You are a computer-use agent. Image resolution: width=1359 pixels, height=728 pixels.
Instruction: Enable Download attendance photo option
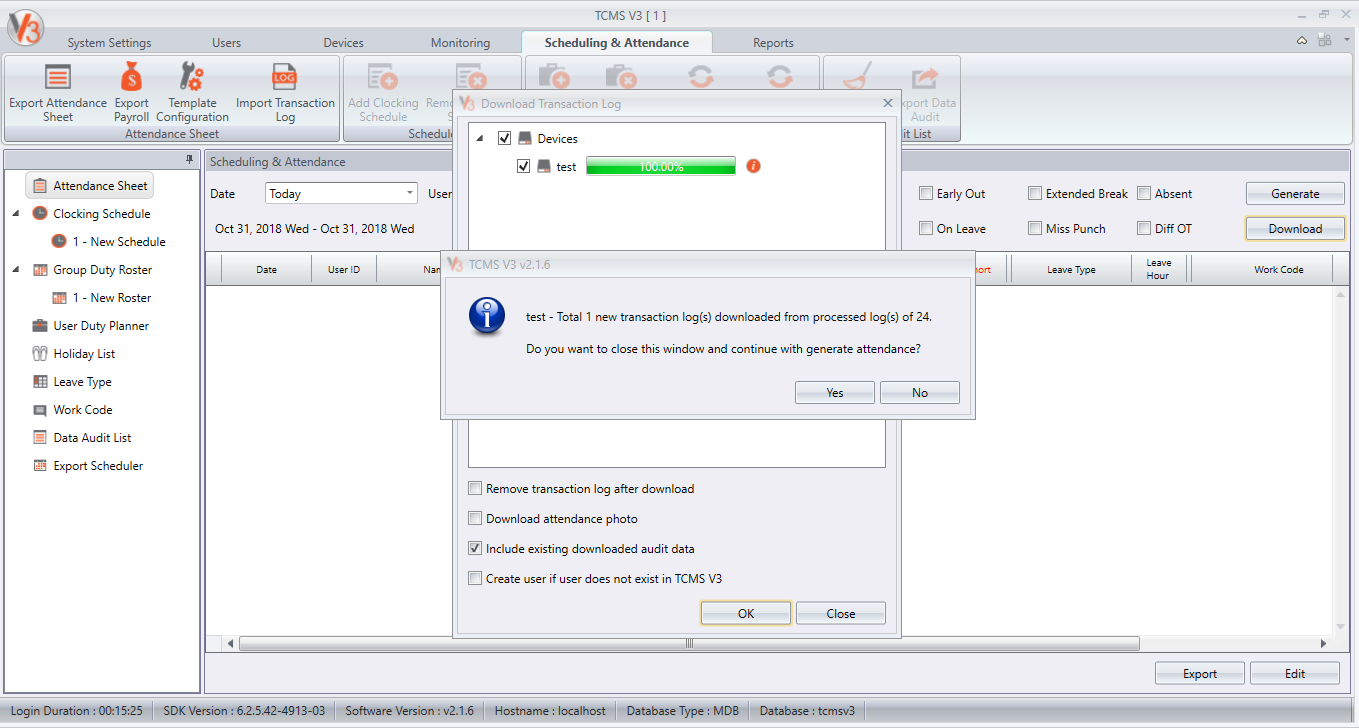(x=475, y=519)
